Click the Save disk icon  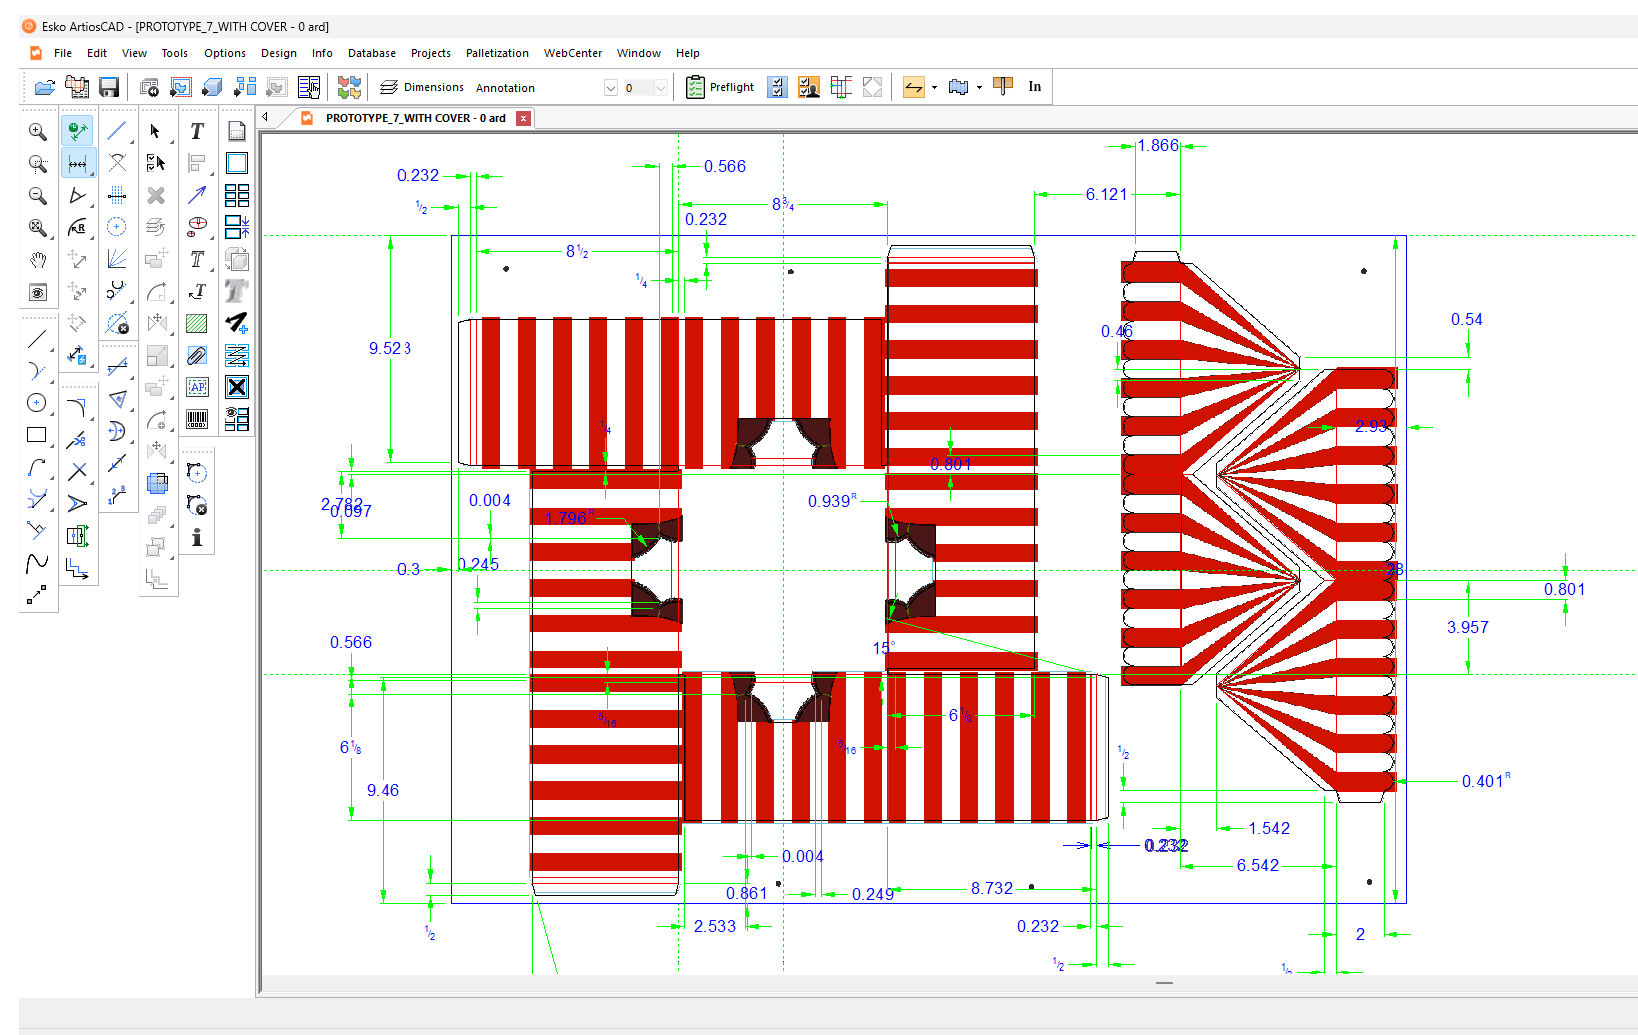[x=109, y=88]
